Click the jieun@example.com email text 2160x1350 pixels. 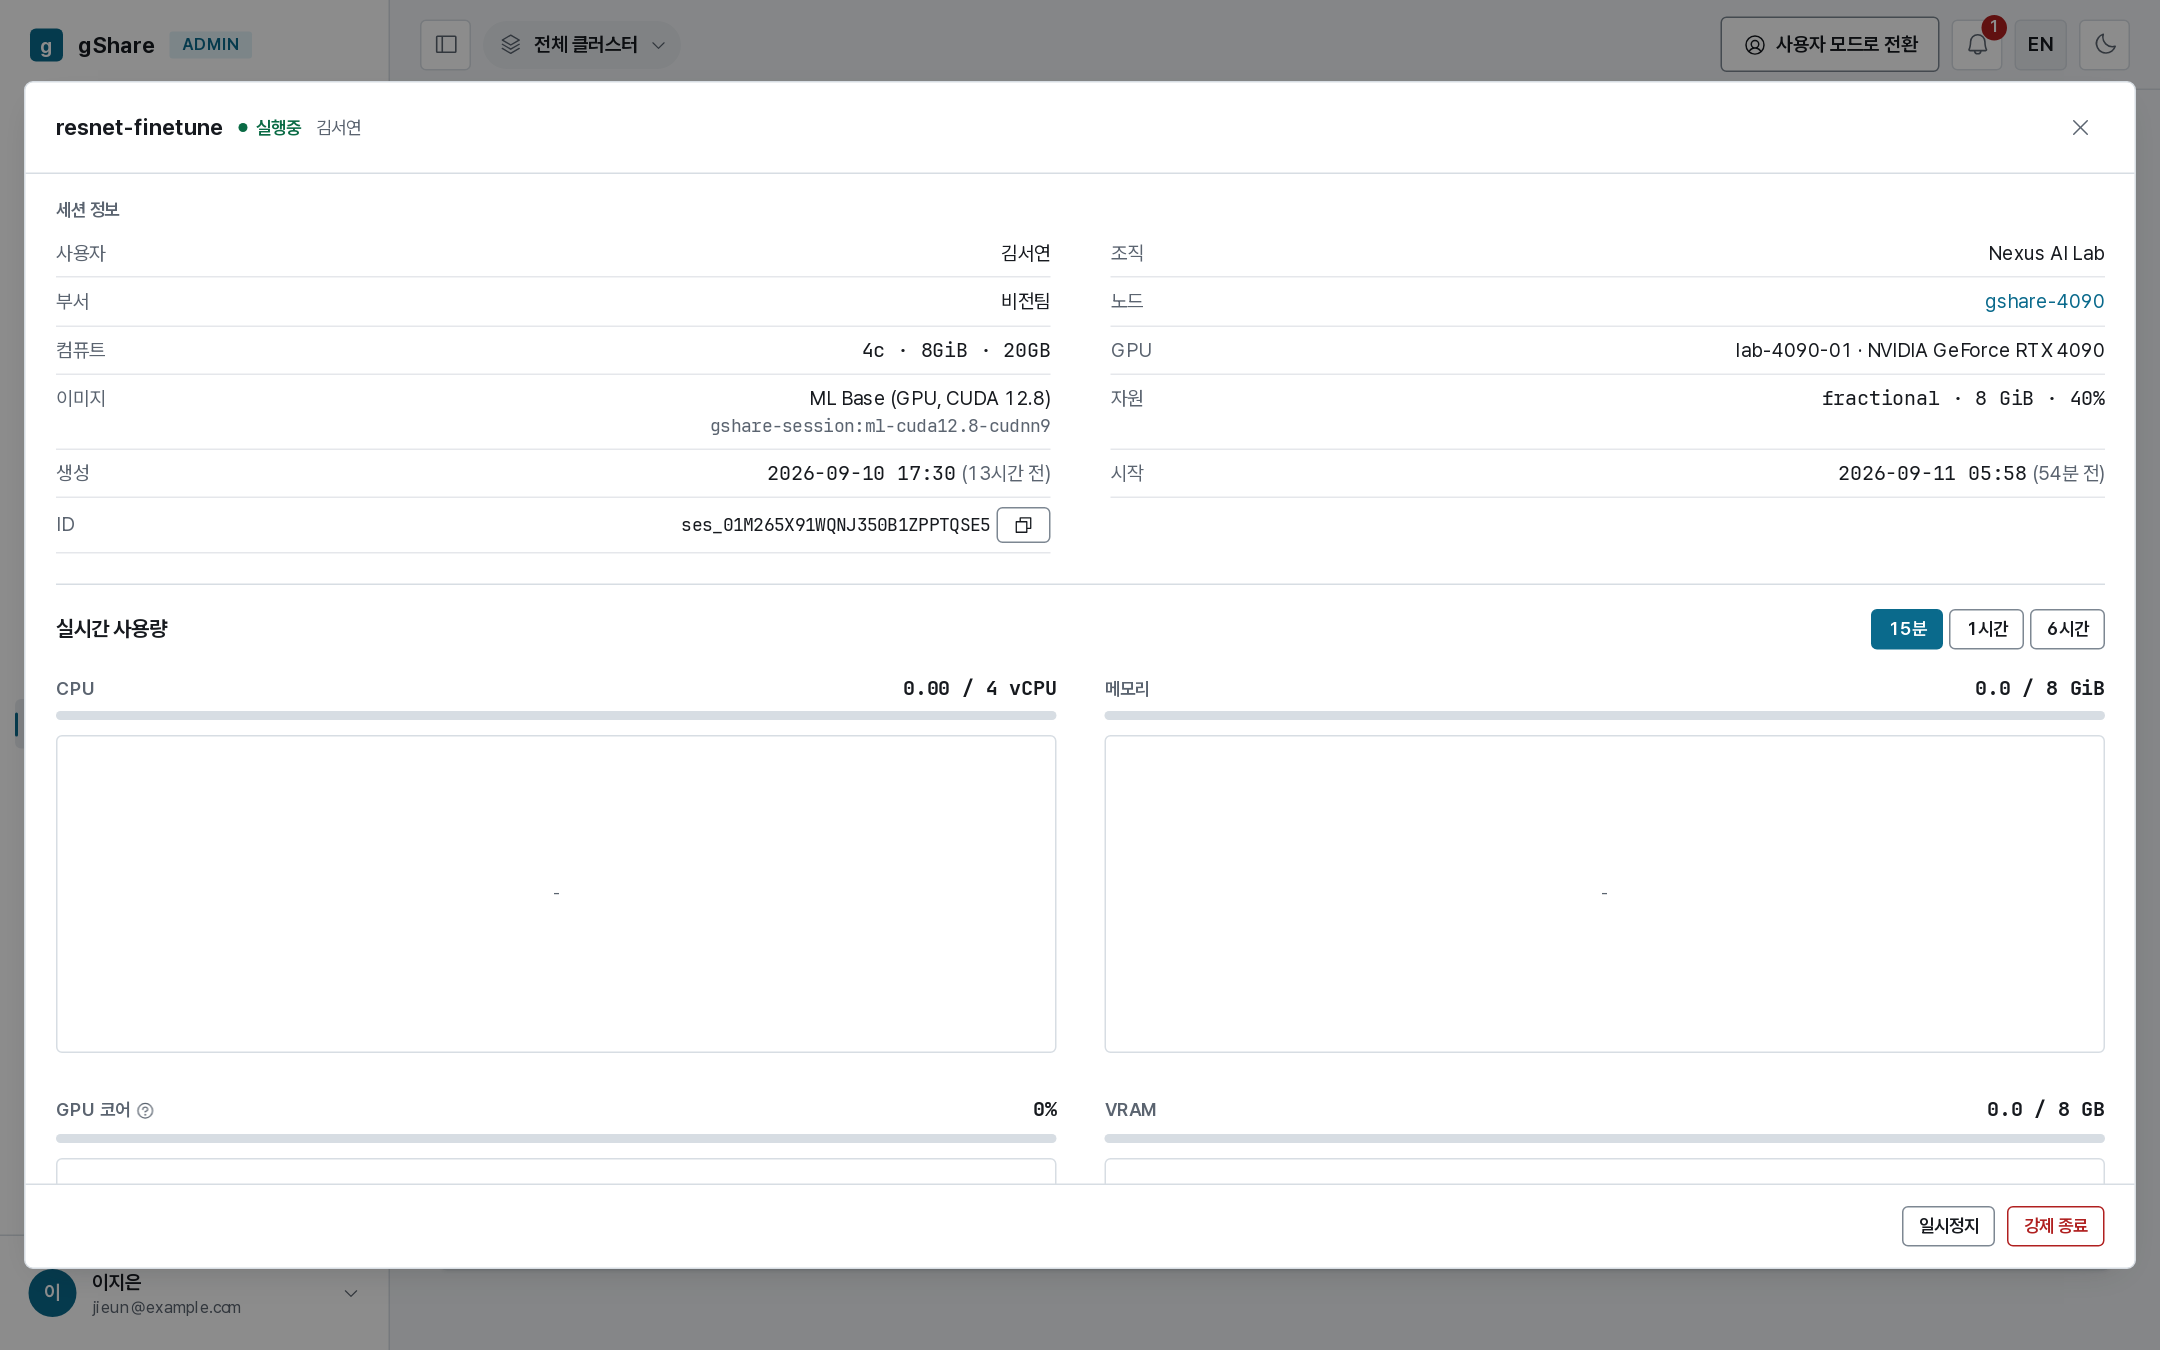166,1307
